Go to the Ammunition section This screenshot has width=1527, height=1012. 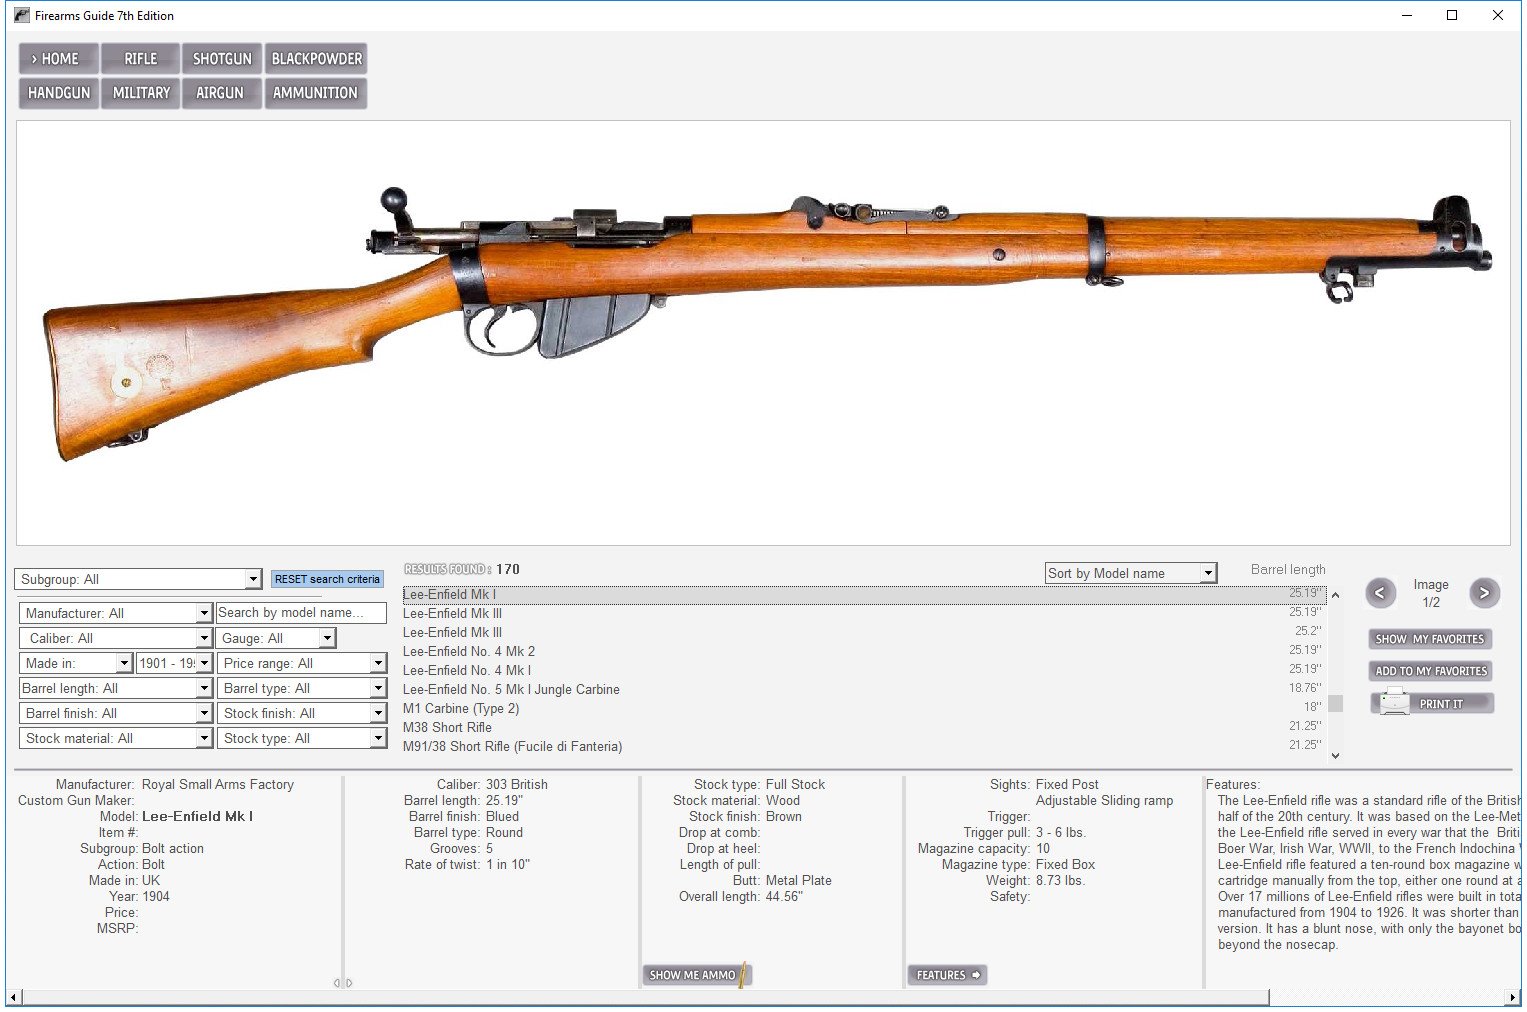[x=315, y=93]
